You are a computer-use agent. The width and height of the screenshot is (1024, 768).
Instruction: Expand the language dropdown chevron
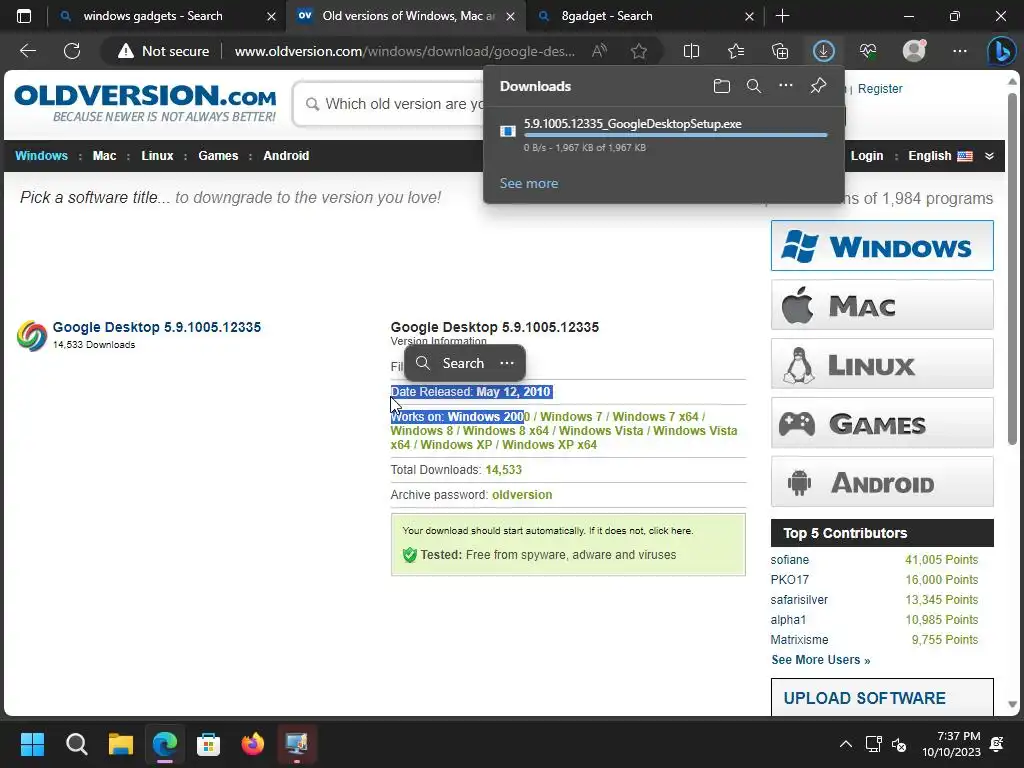point(989,156)
